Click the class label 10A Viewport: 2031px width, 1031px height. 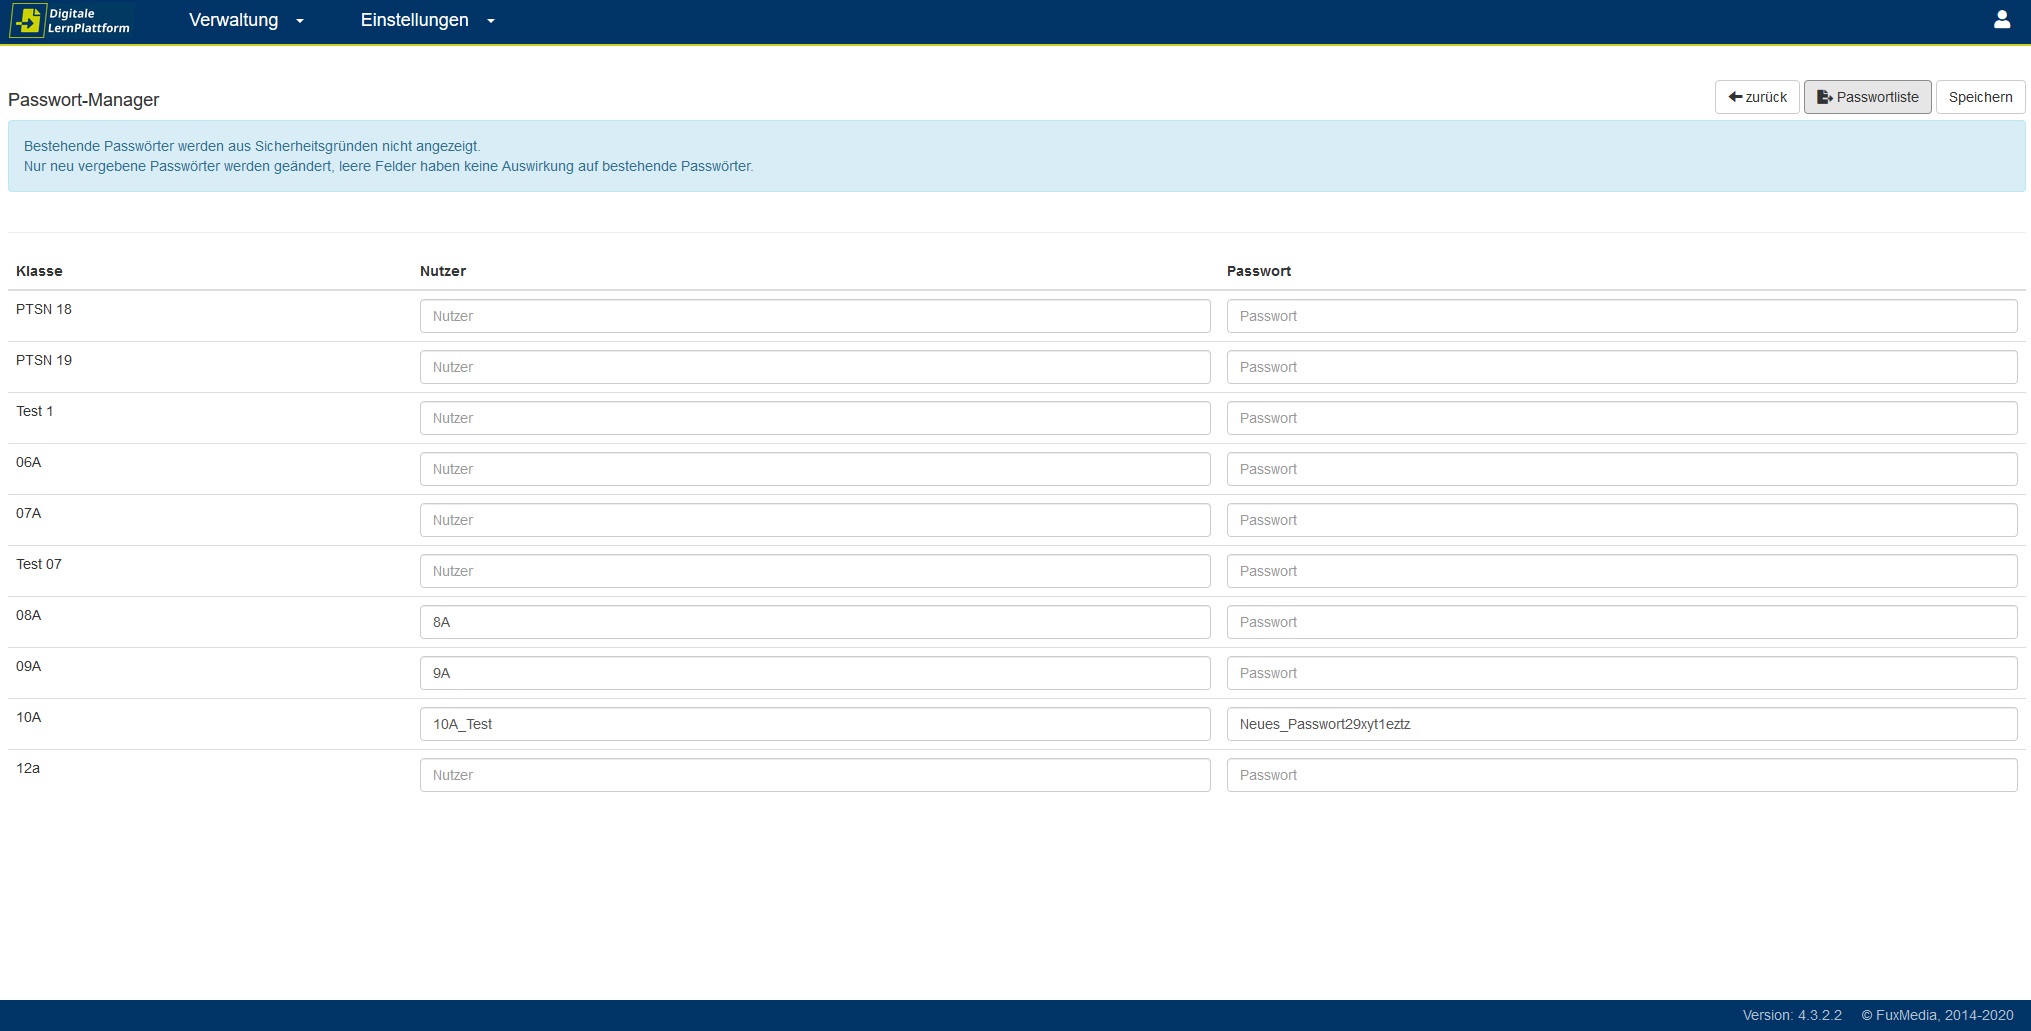pos(29,717)
